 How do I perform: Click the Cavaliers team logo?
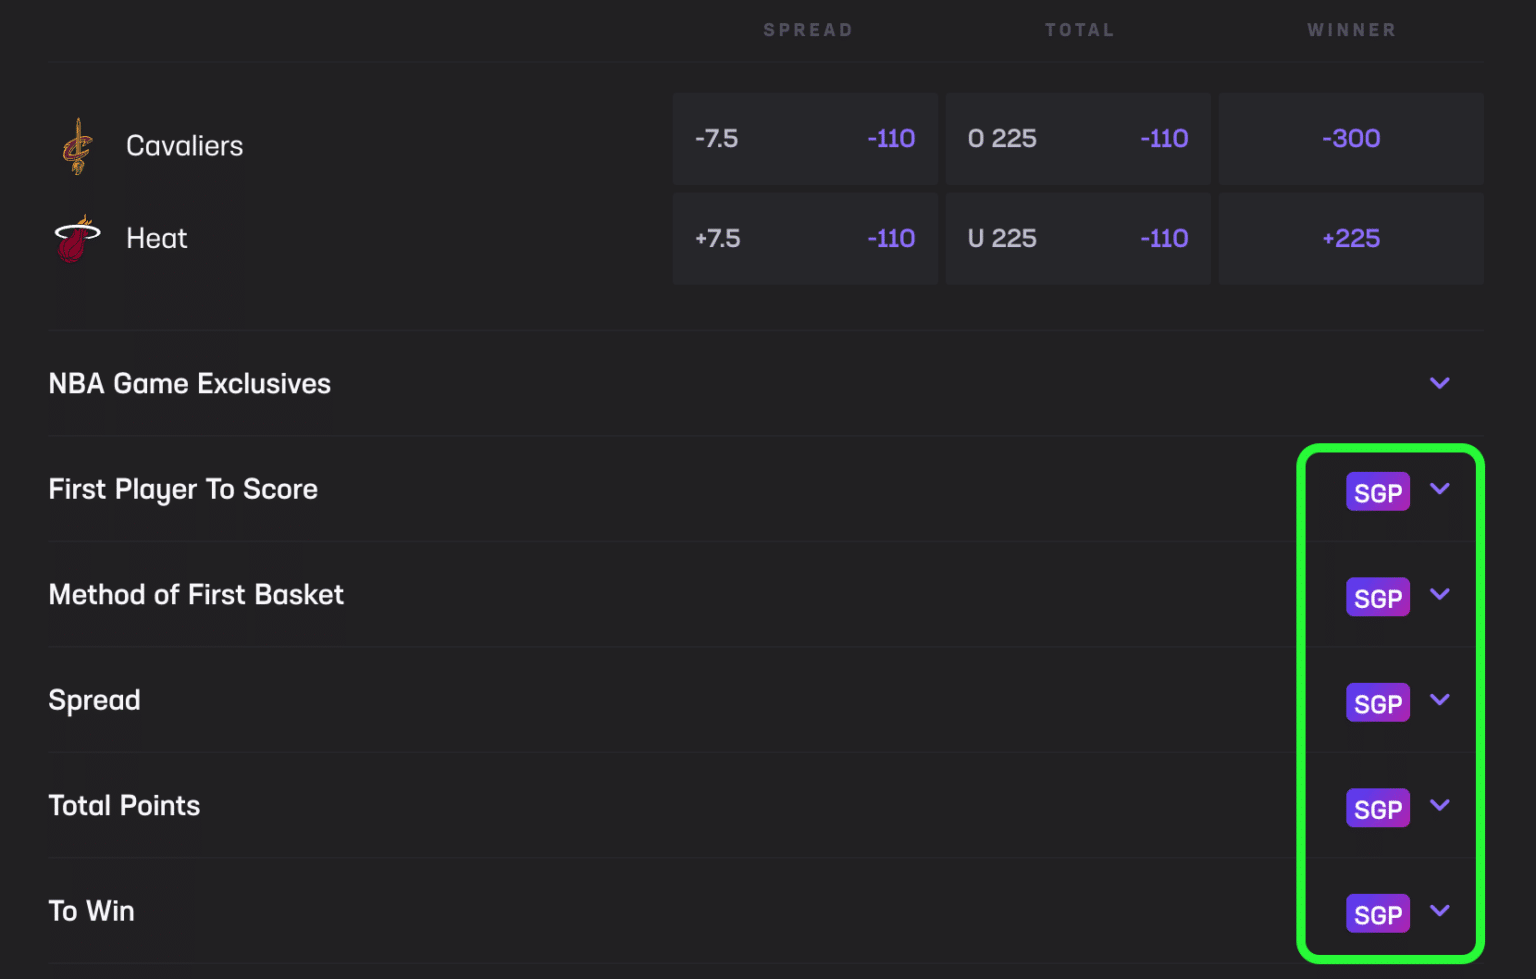77,145
